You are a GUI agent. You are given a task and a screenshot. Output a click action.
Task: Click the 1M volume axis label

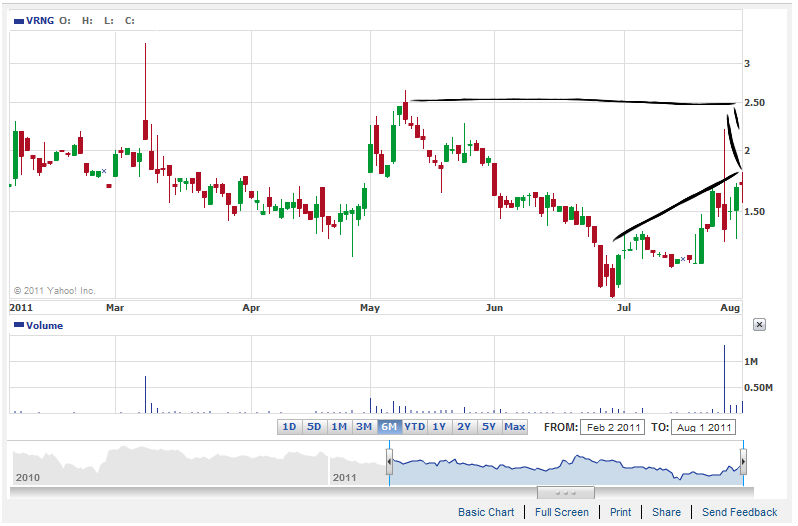[751, 362]
